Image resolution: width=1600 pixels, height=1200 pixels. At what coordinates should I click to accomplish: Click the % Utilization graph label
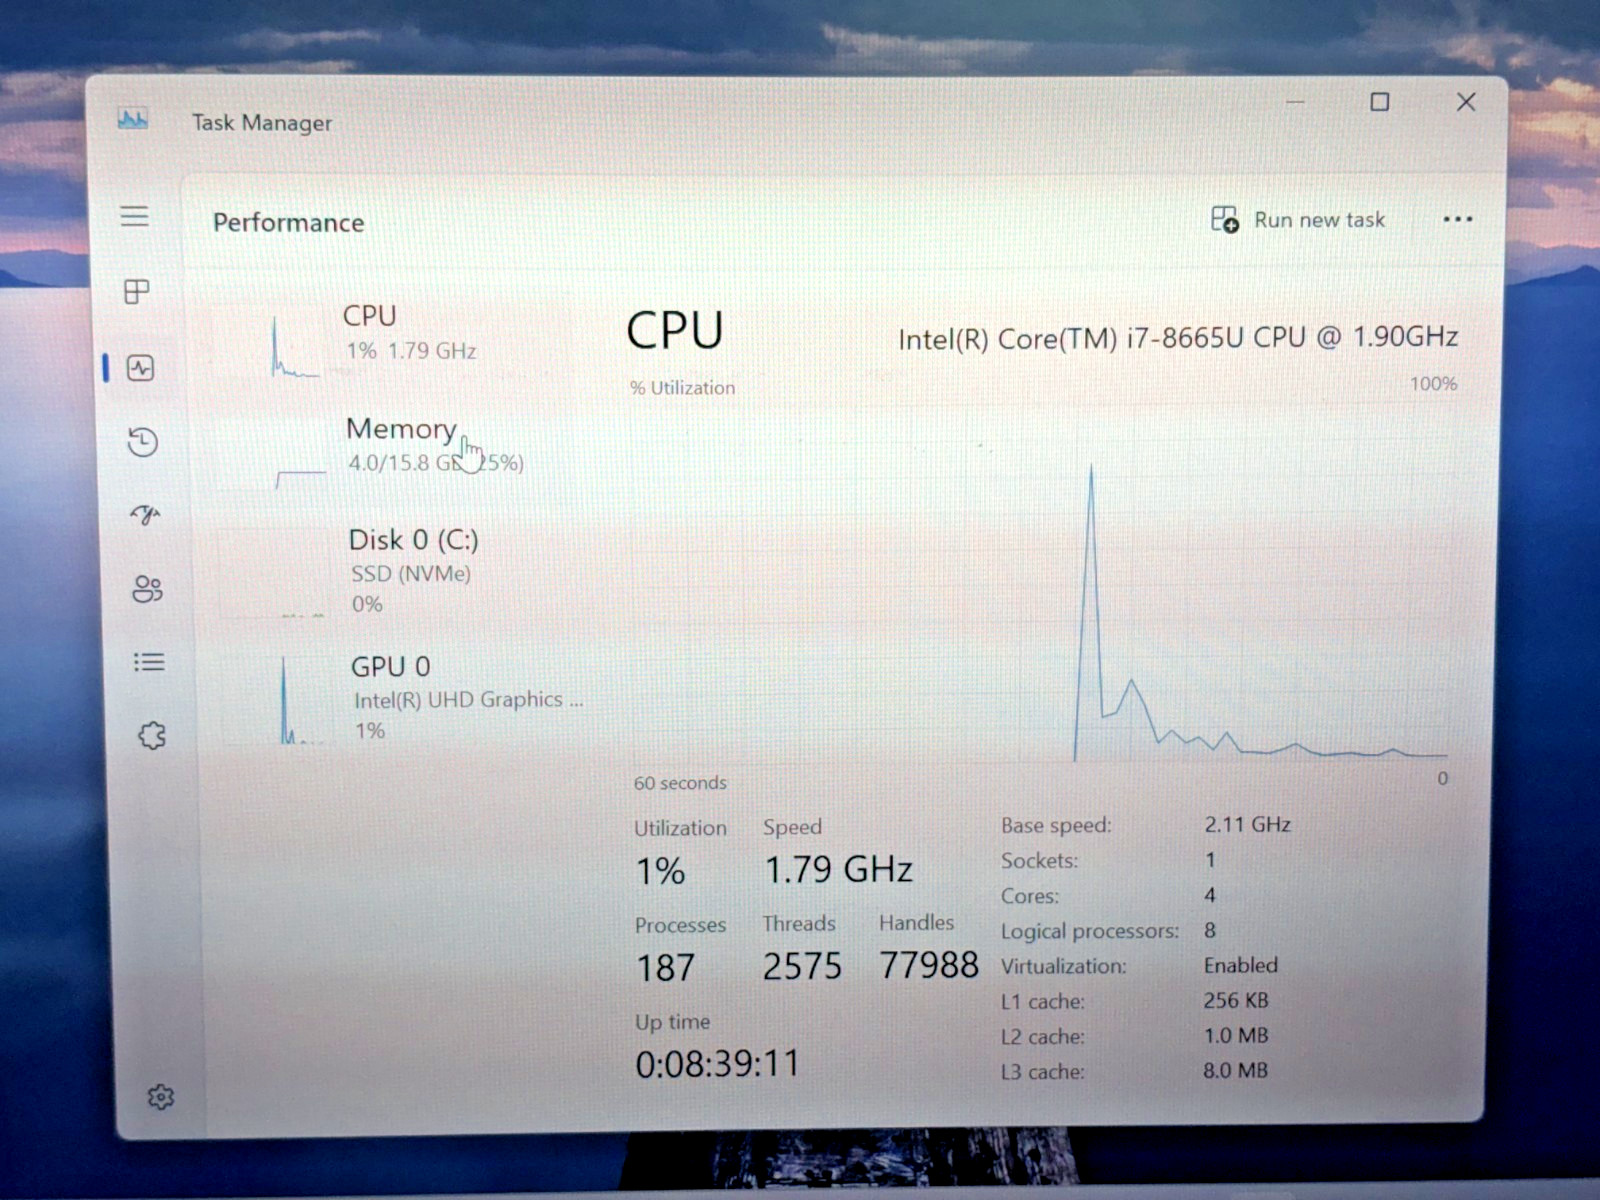[x=682, y=388]
